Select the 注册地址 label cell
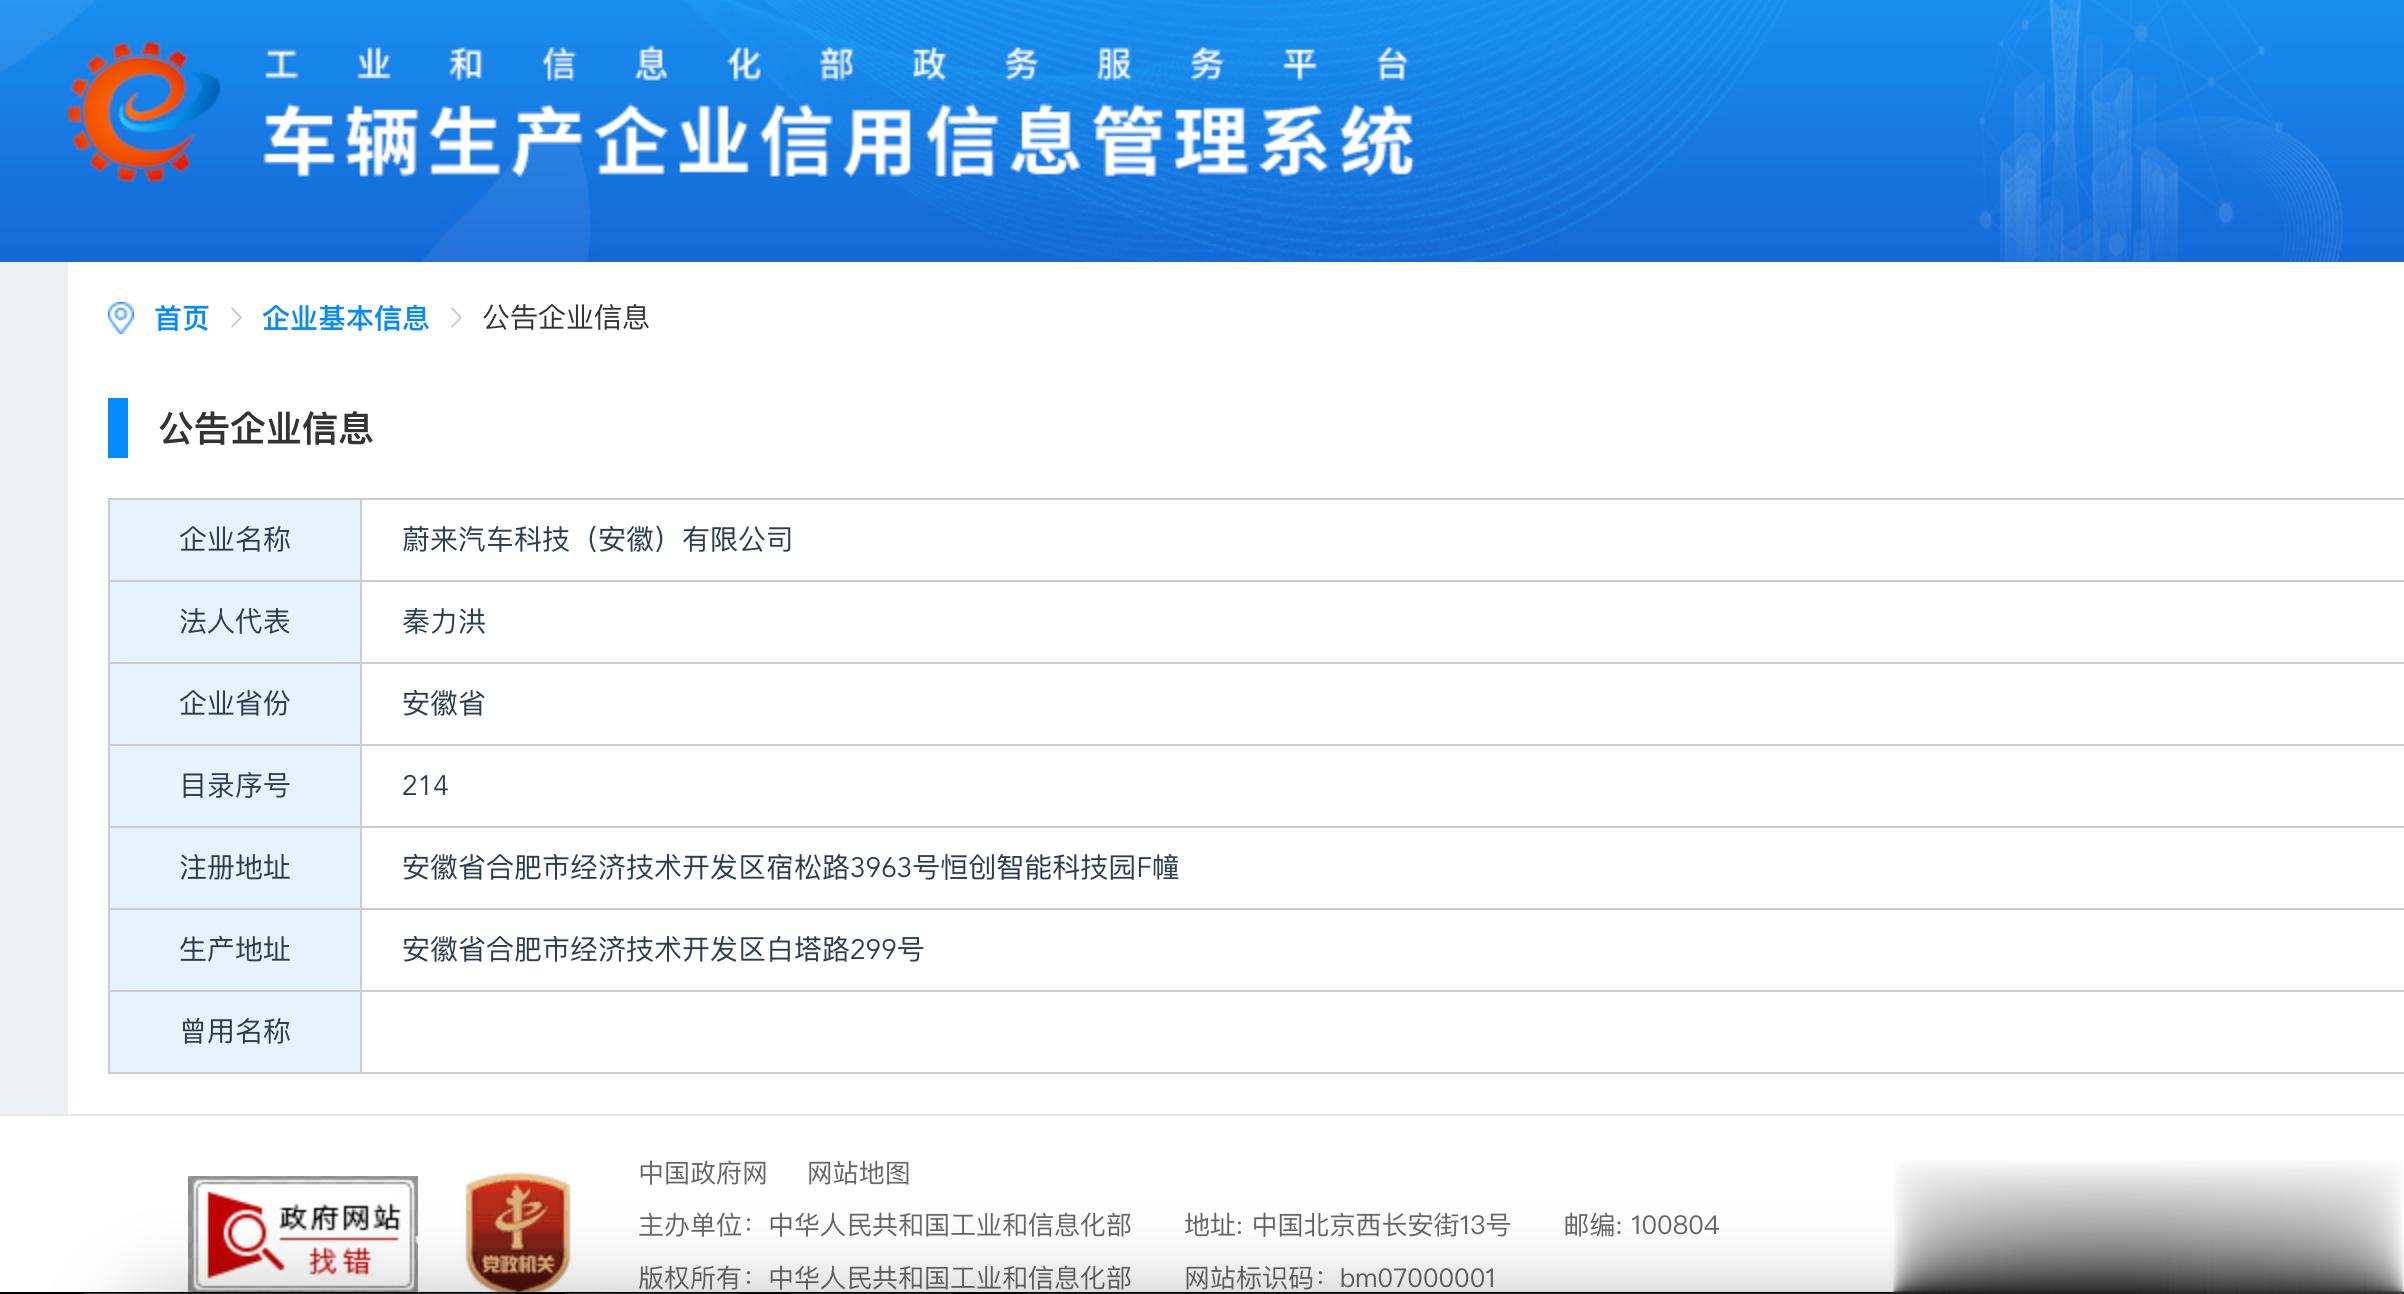Viewport: 2404px width, 1294px height. pos(235,868)
